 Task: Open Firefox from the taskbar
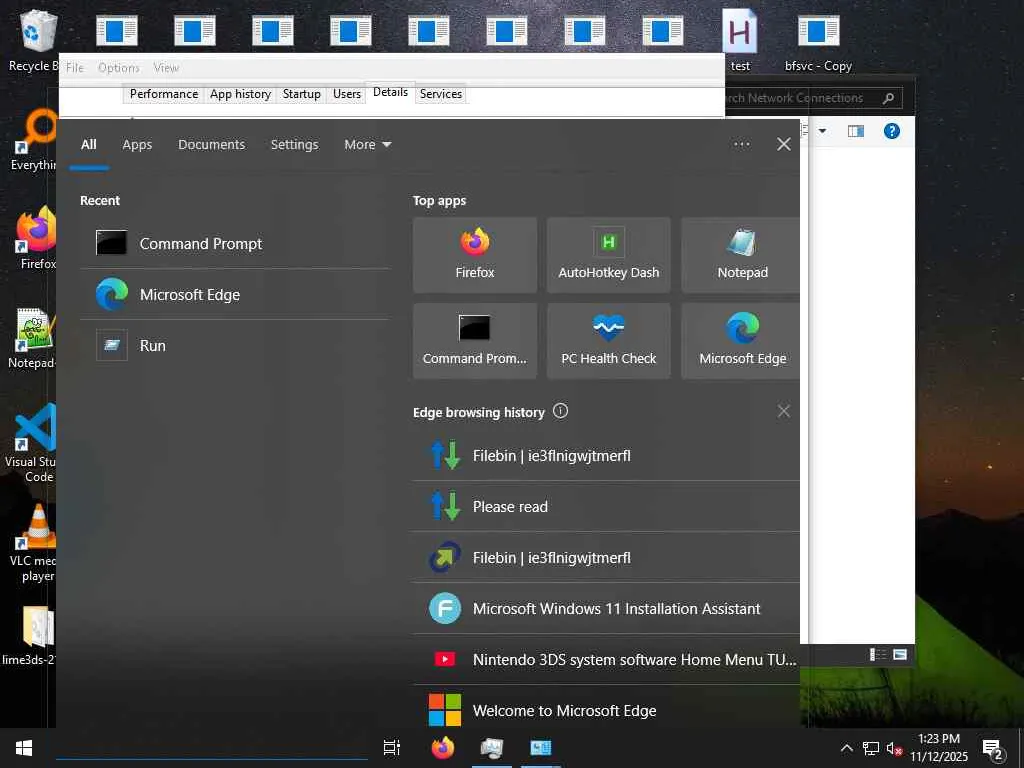(x=443, y=748)
